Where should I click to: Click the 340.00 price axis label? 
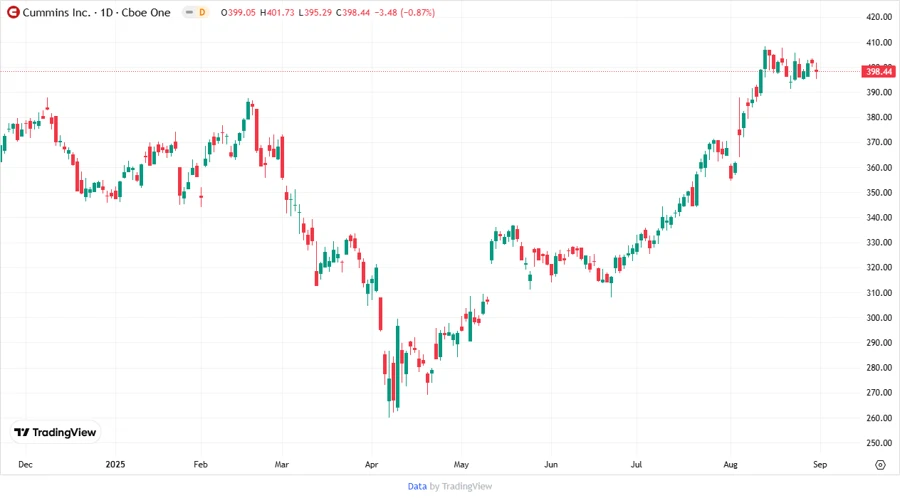(879, 217)
